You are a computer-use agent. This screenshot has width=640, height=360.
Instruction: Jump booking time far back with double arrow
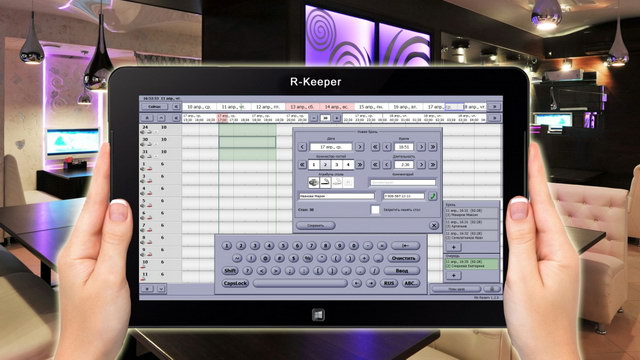pyautogui.click(x=375, y=147)
